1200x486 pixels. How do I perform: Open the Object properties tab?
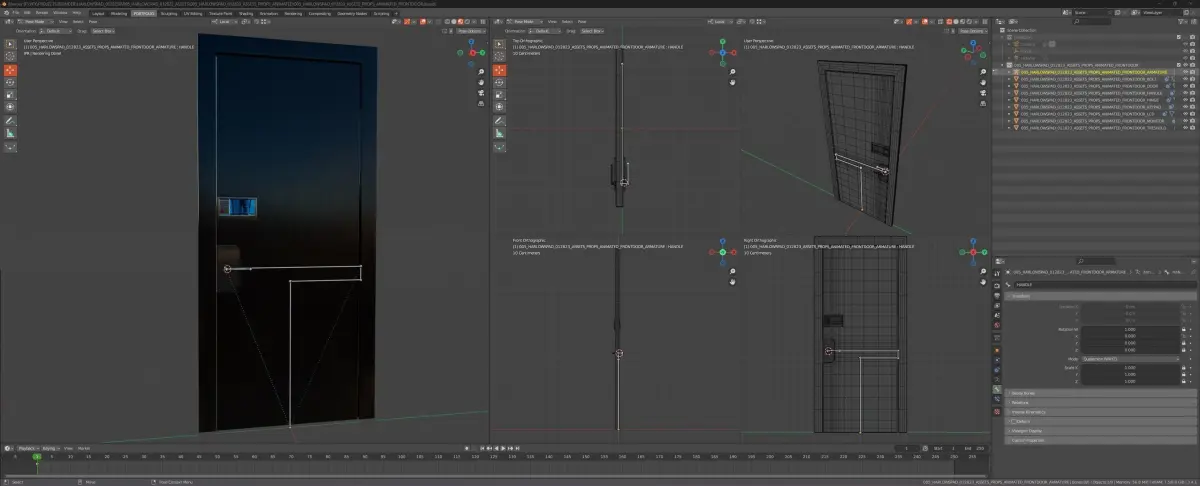point(997,352)
